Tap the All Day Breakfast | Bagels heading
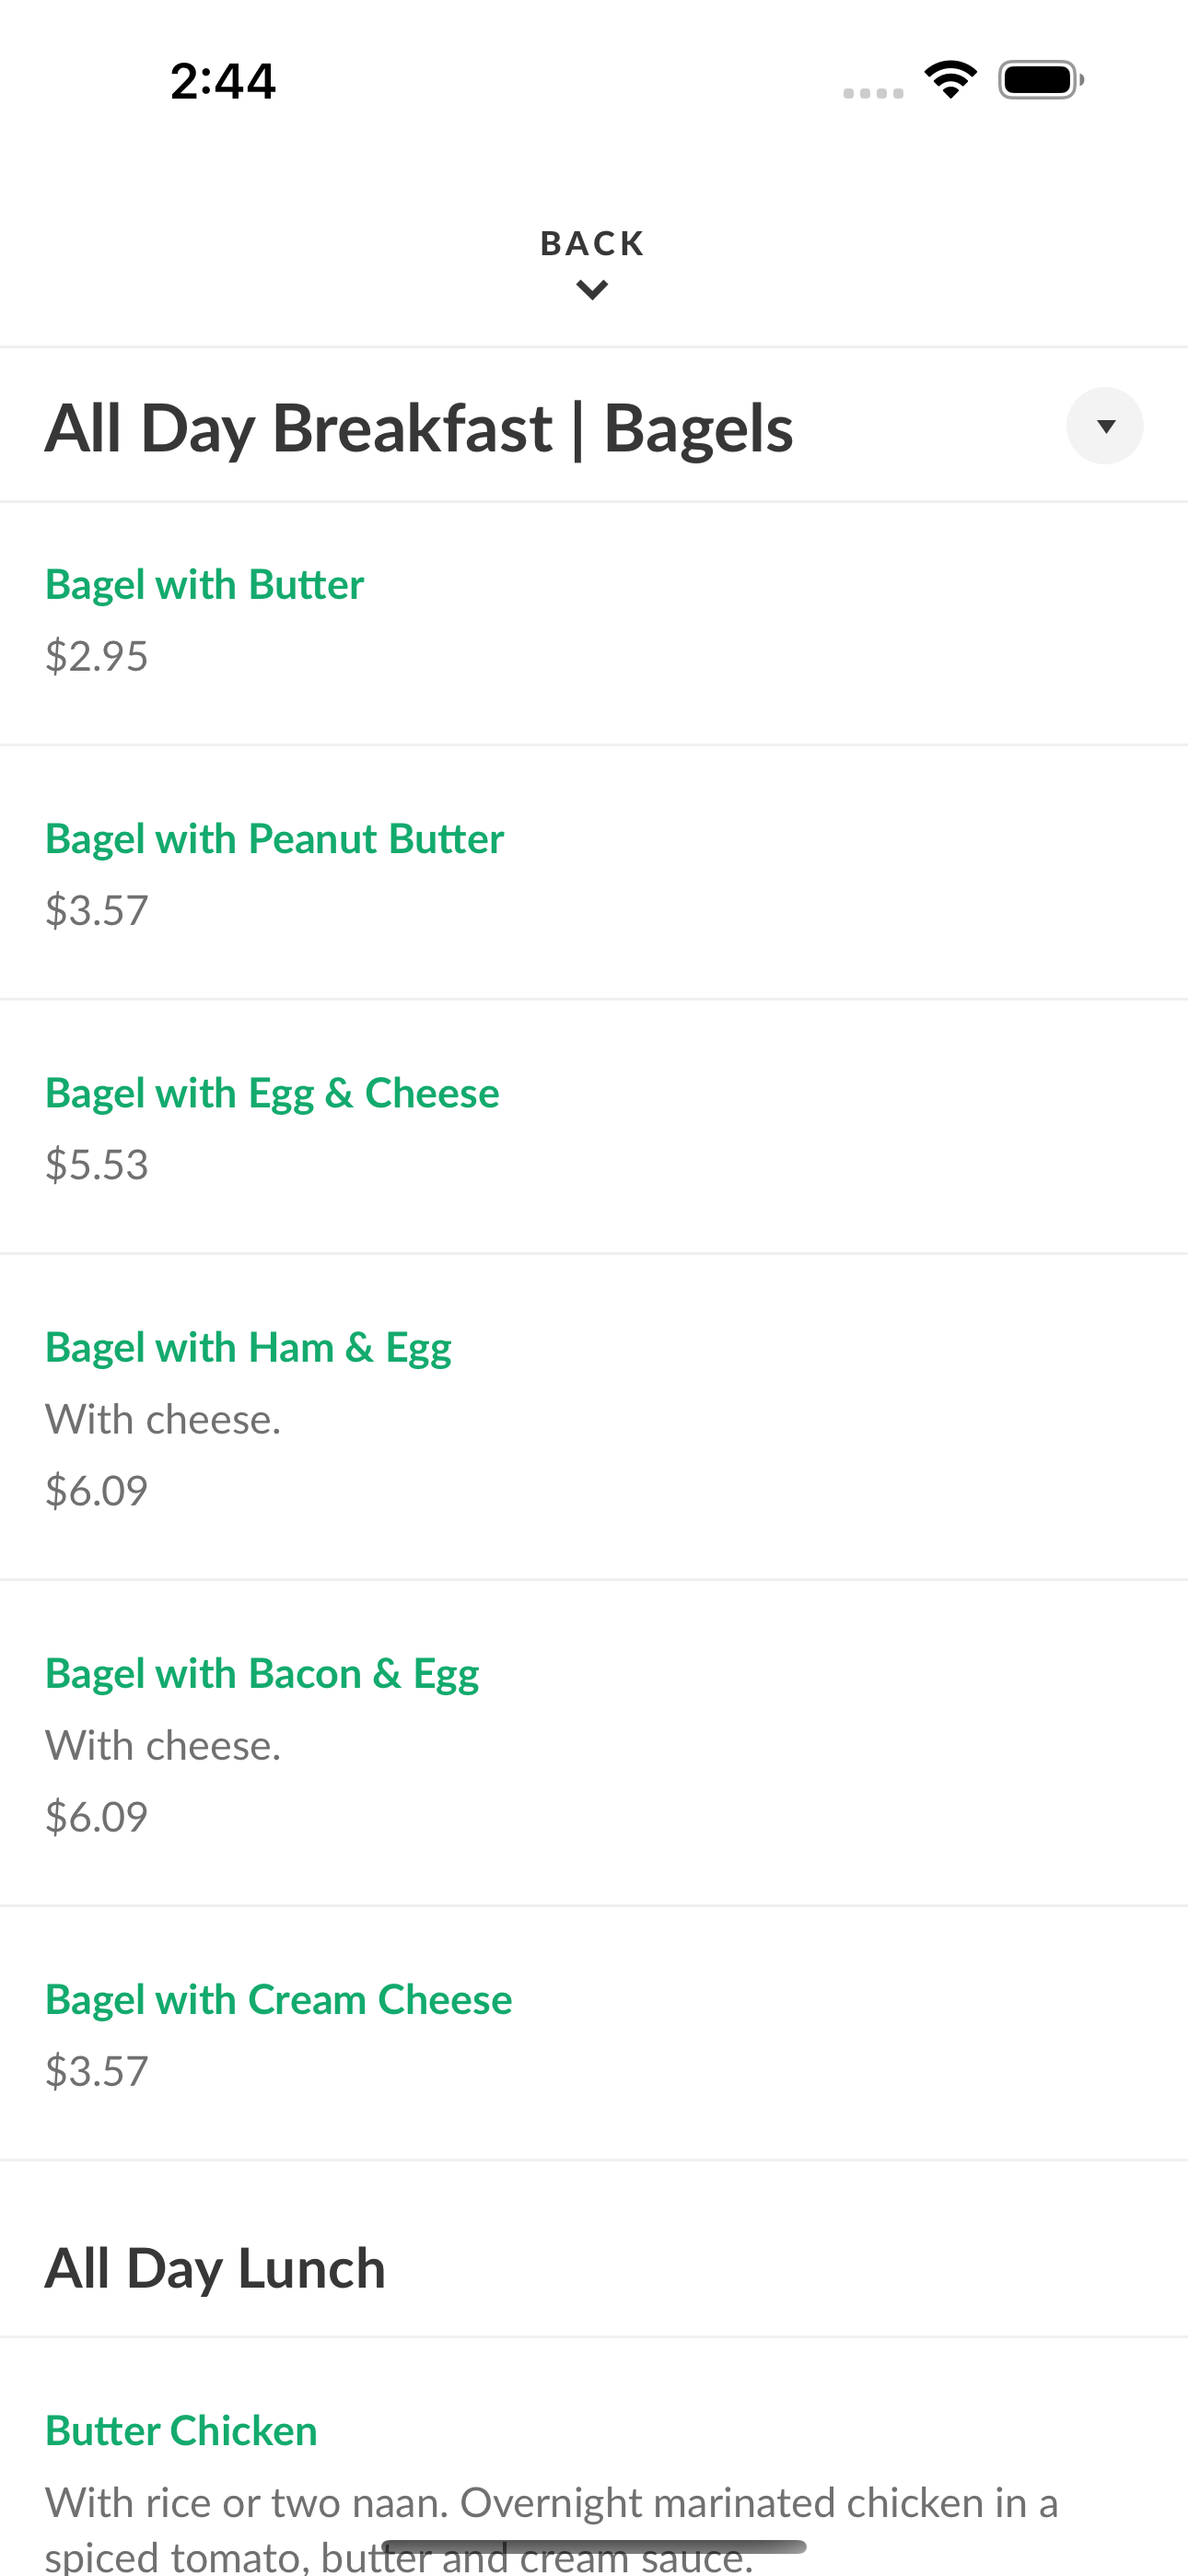This screenshot has width=1188, height=2576. pyautogui.click(x=419, y=428)
